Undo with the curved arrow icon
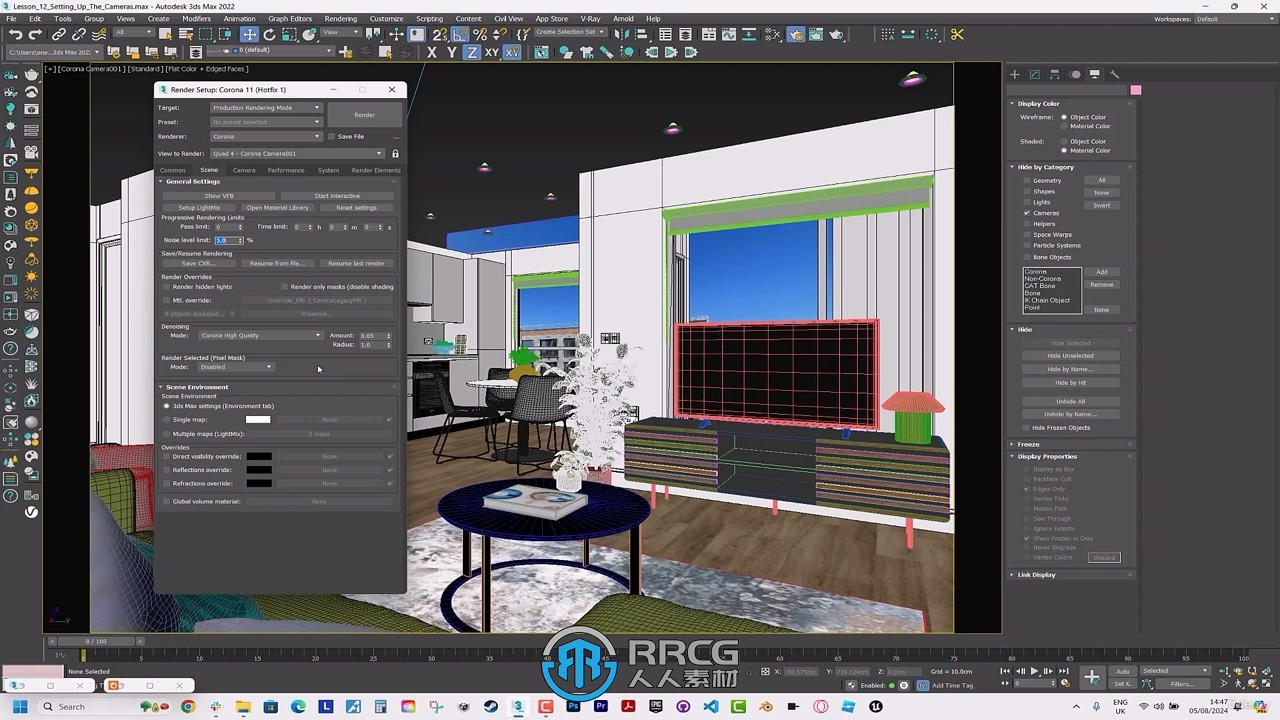 tap(15, 34)
